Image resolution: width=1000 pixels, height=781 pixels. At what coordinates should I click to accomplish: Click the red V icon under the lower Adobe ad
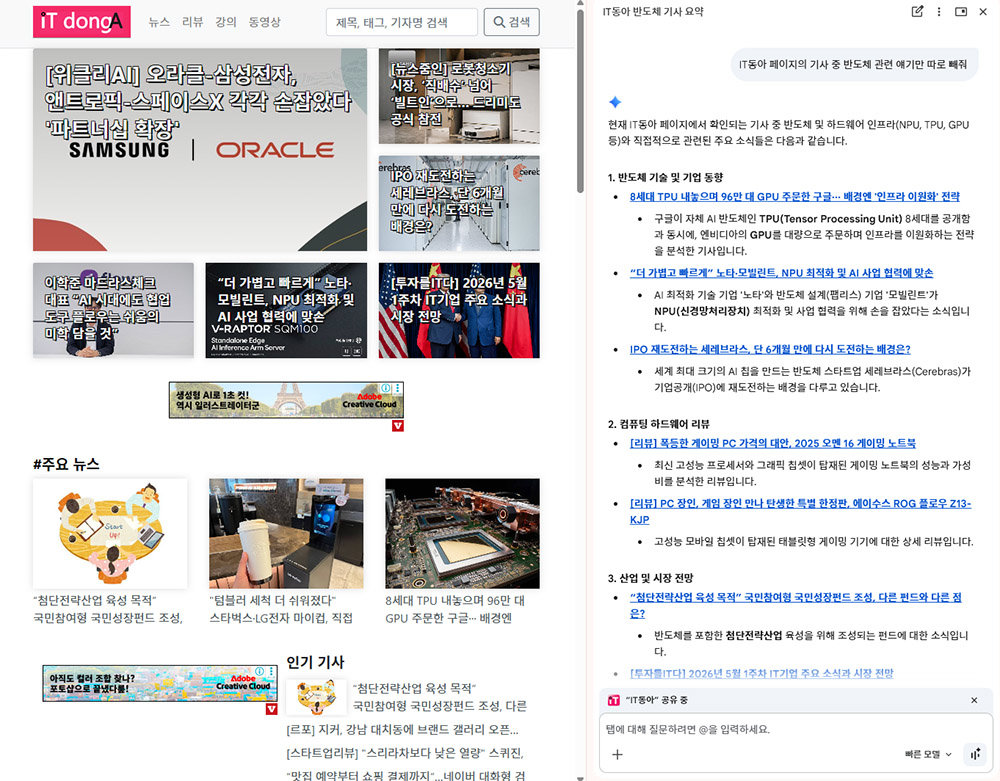pyautogui.click(x=271, y=708)
